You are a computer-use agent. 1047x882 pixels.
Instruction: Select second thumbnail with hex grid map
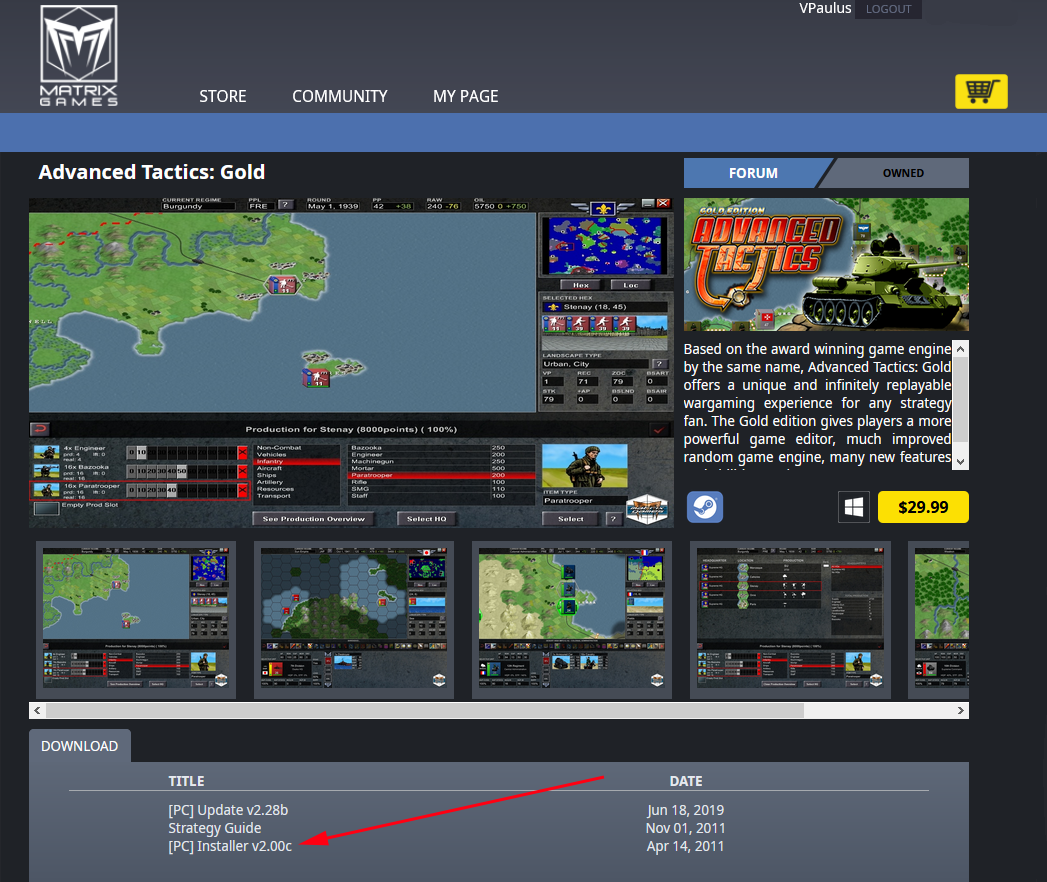pyautogui.click(x=354, y=620)
